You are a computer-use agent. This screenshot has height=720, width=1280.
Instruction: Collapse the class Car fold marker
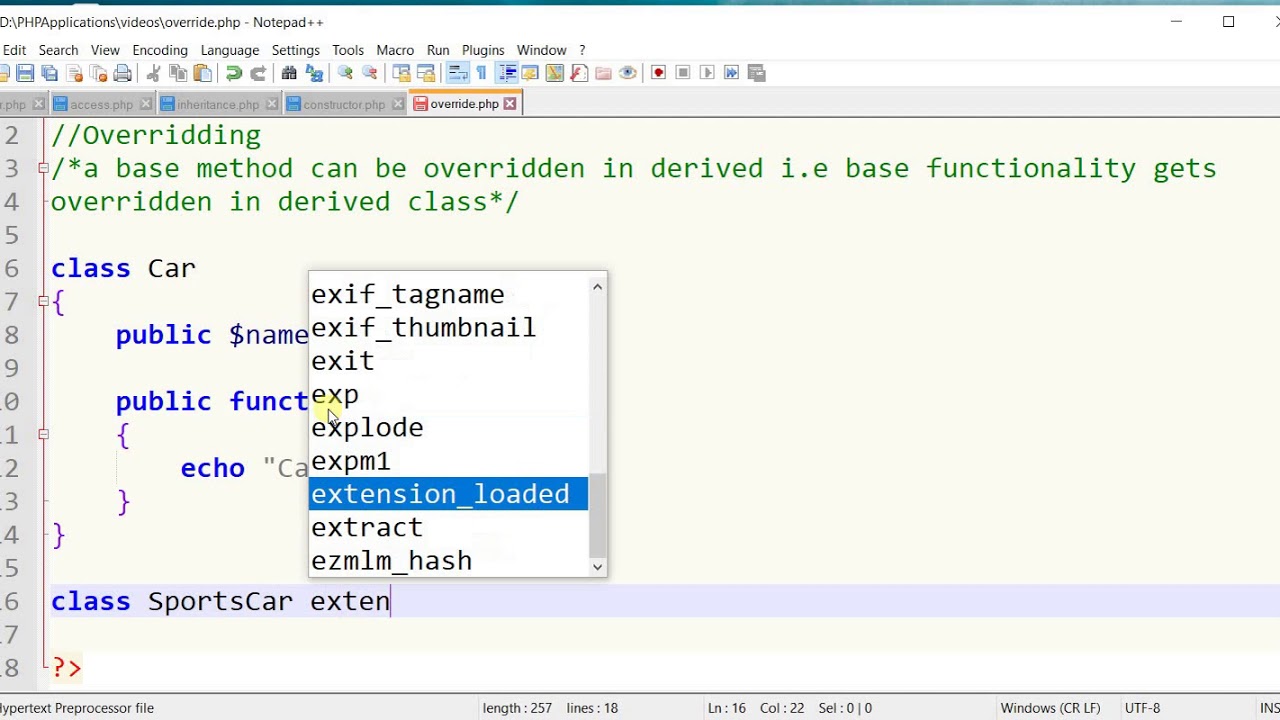tap(43, 301)
